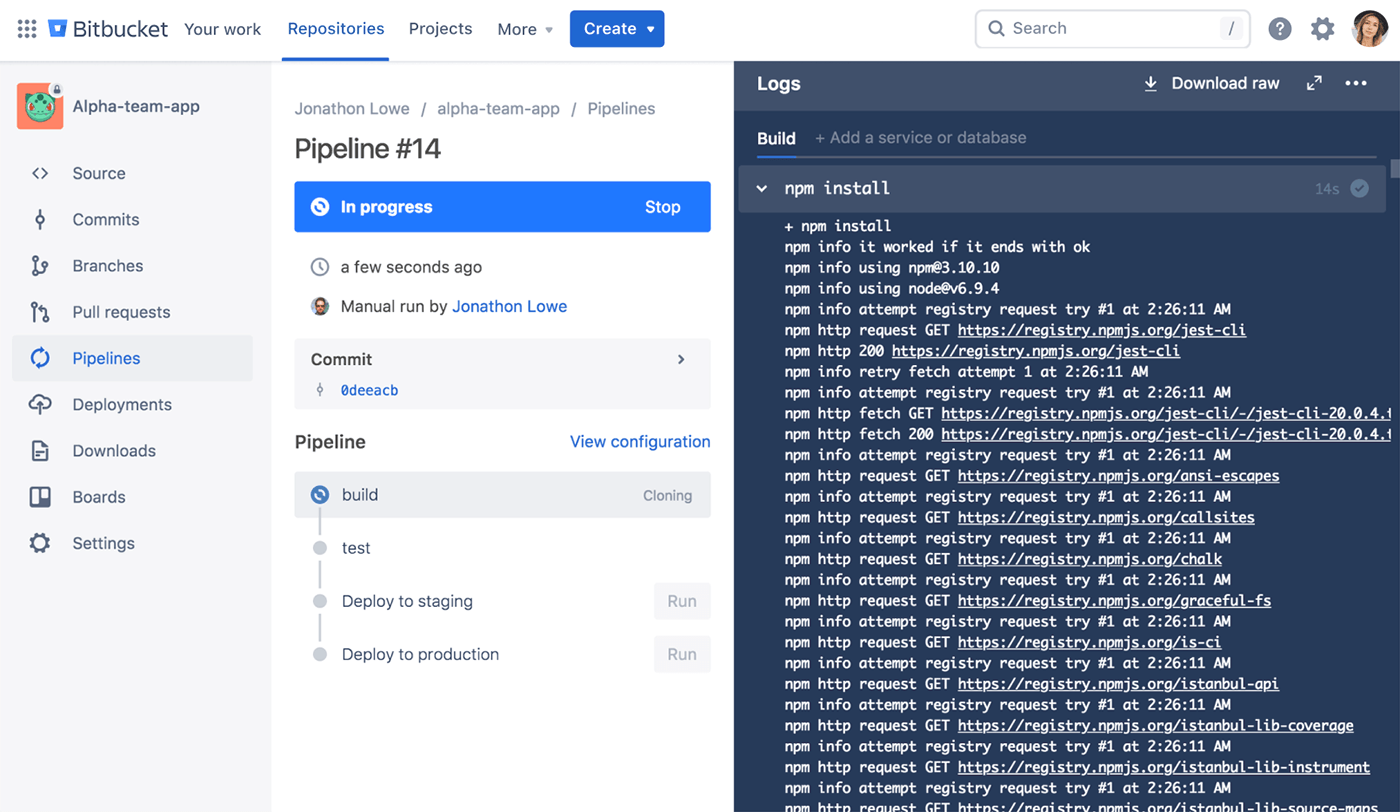This screenshot has width=1400, height=812.
Task: Click the Source code brackets icon
Action: tap(40, 173)
